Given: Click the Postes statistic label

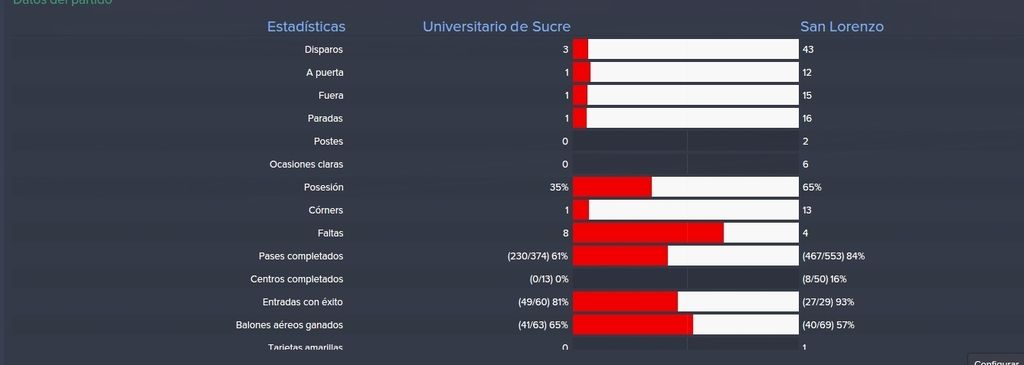Looking at the screenshot, I should pos(328,141).
